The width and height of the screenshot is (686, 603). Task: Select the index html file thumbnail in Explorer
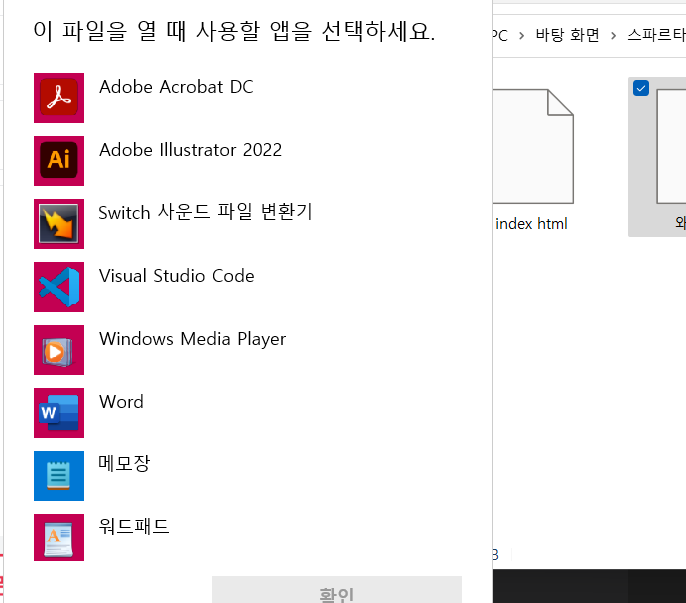pyautogui.click(x=533, y=147)
